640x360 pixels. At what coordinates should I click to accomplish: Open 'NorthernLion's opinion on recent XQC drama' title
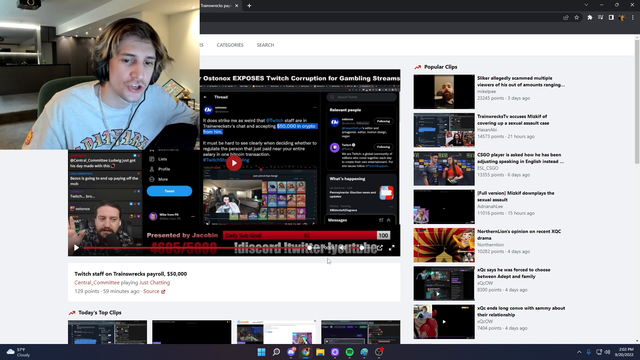pyautogui.click(x=519, y=235)
